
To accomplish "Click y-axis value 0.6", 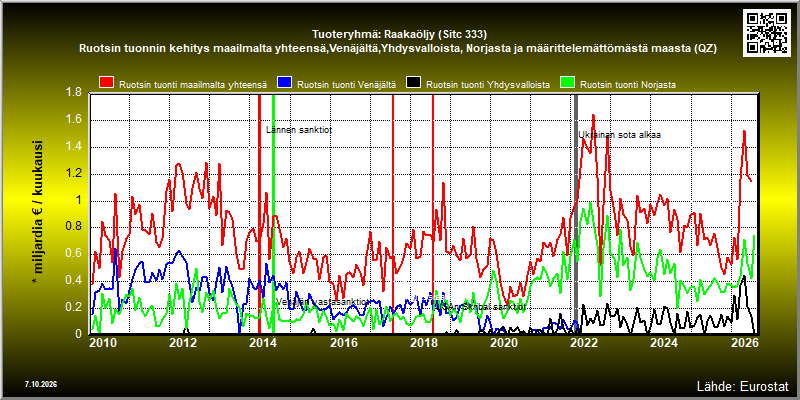I will (x=74, y=254).
